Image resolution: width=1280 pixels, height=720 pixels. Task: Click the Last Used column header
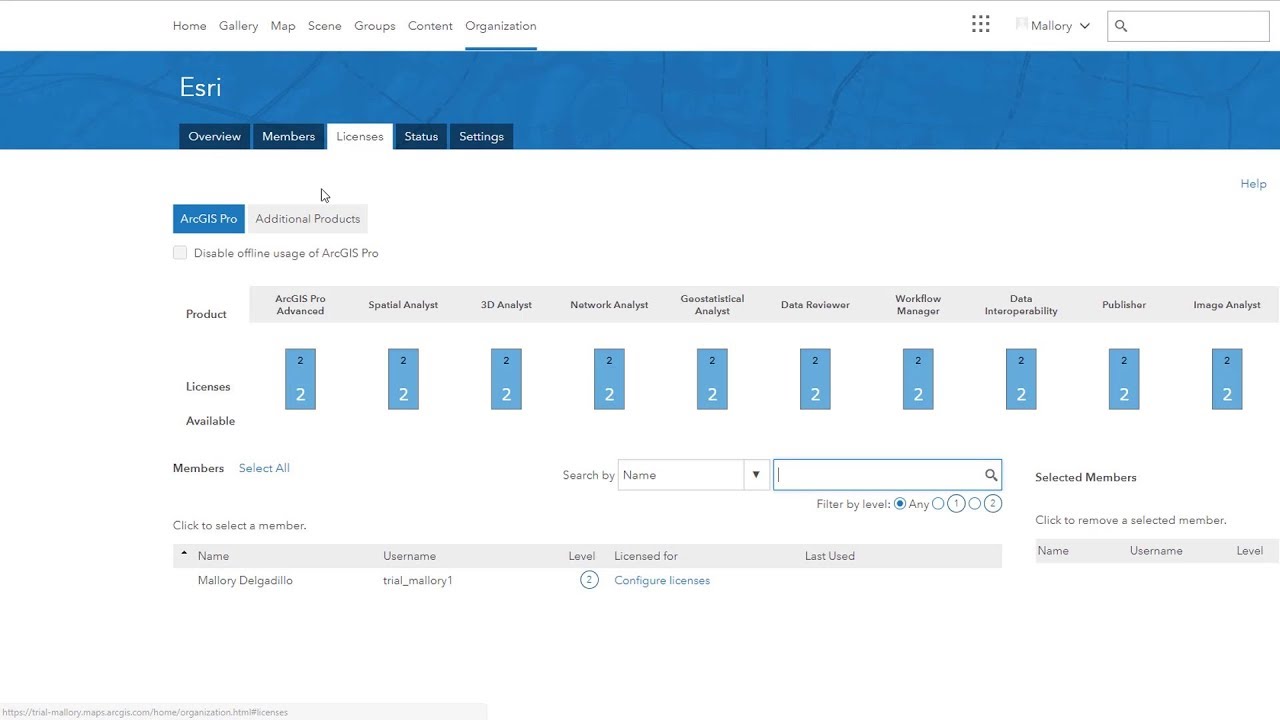click(x=830, y=556)
